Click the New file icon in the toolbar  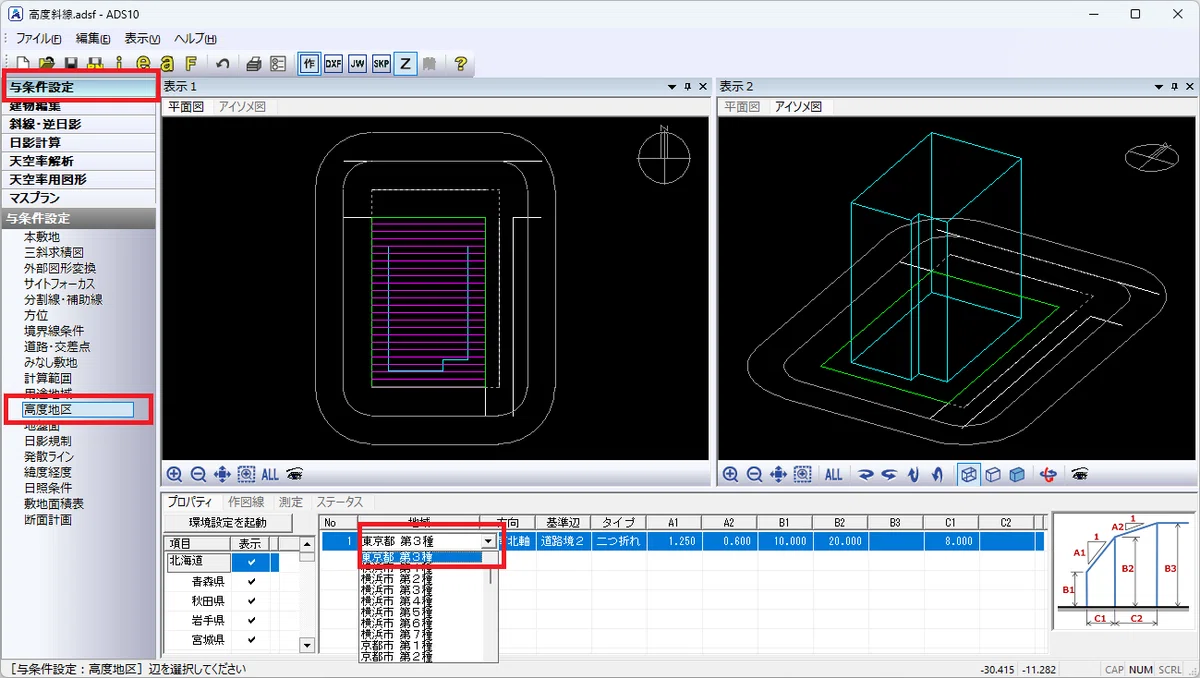point(25,63)
